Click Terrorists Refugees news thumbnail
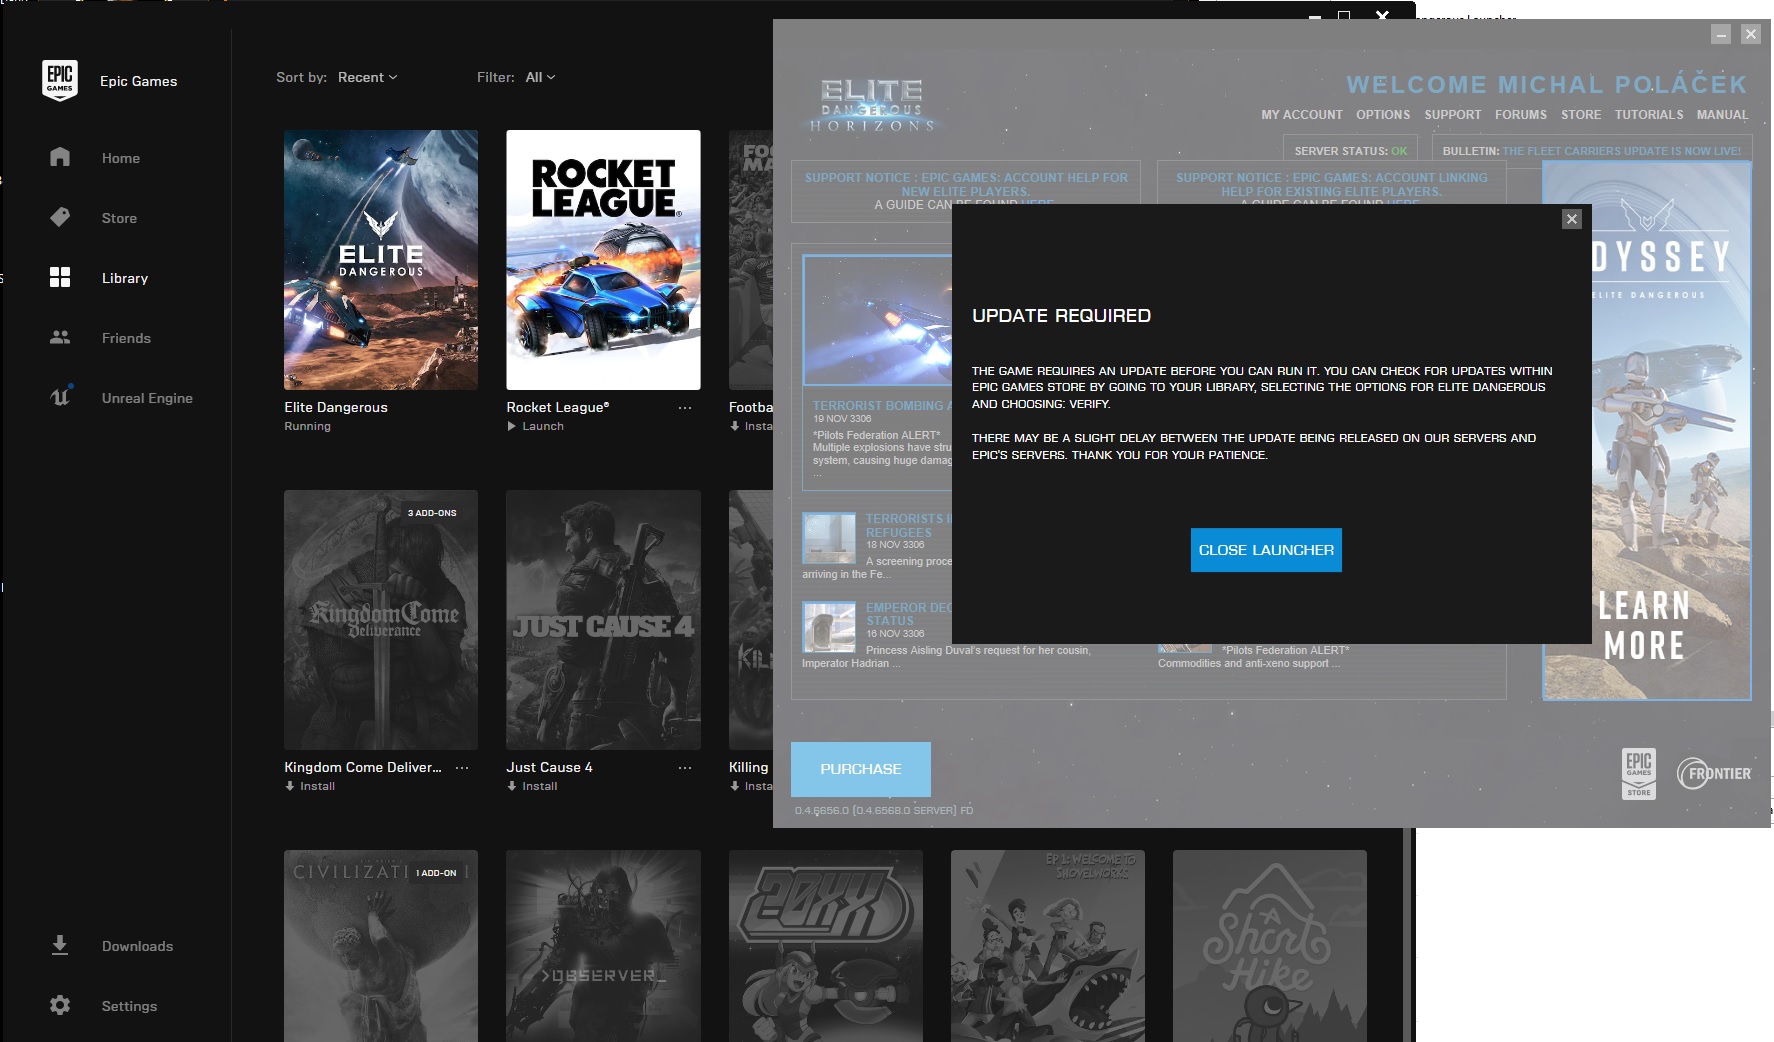 point(829,538)
